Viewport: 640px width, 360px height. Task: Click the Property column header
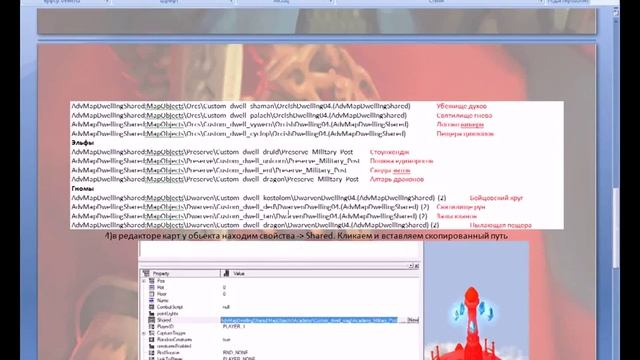(x=180, y=273)
